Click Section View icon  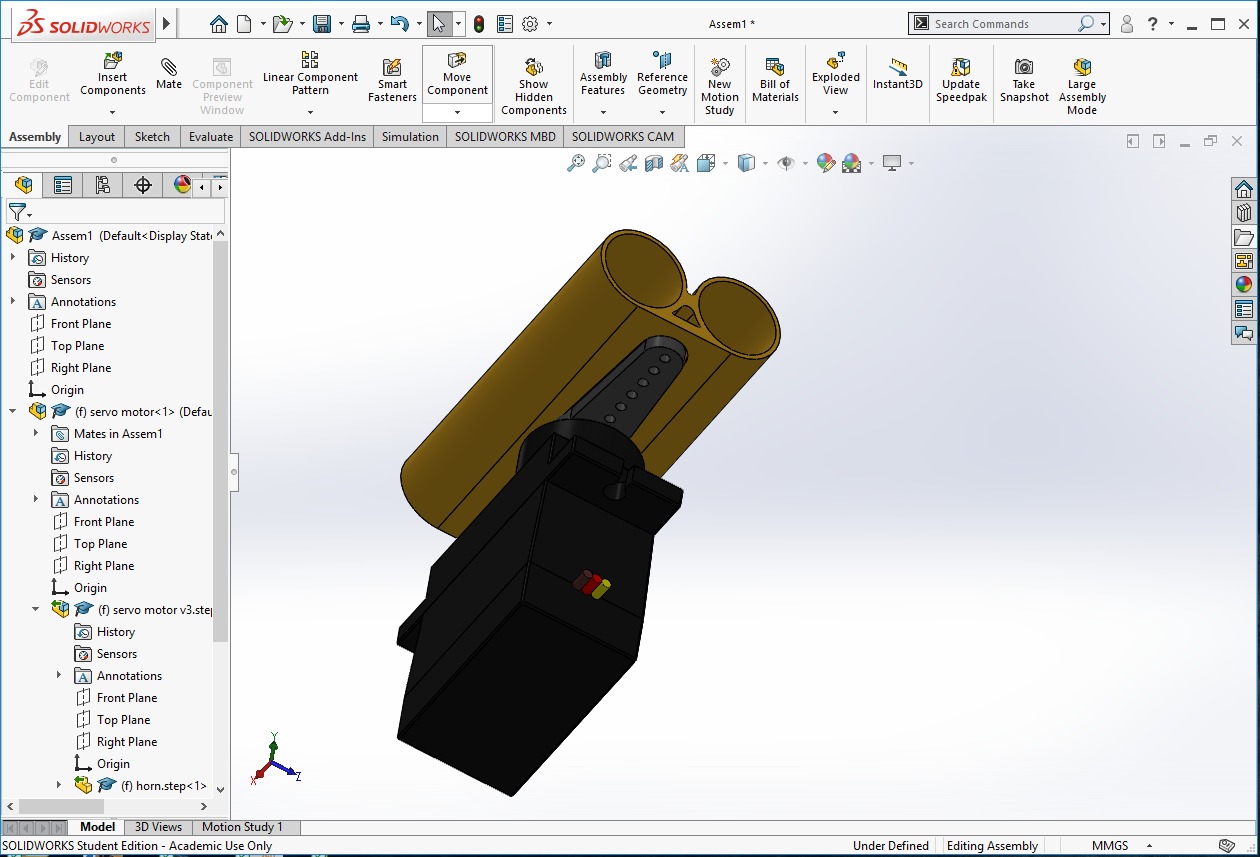pos(654,163)
